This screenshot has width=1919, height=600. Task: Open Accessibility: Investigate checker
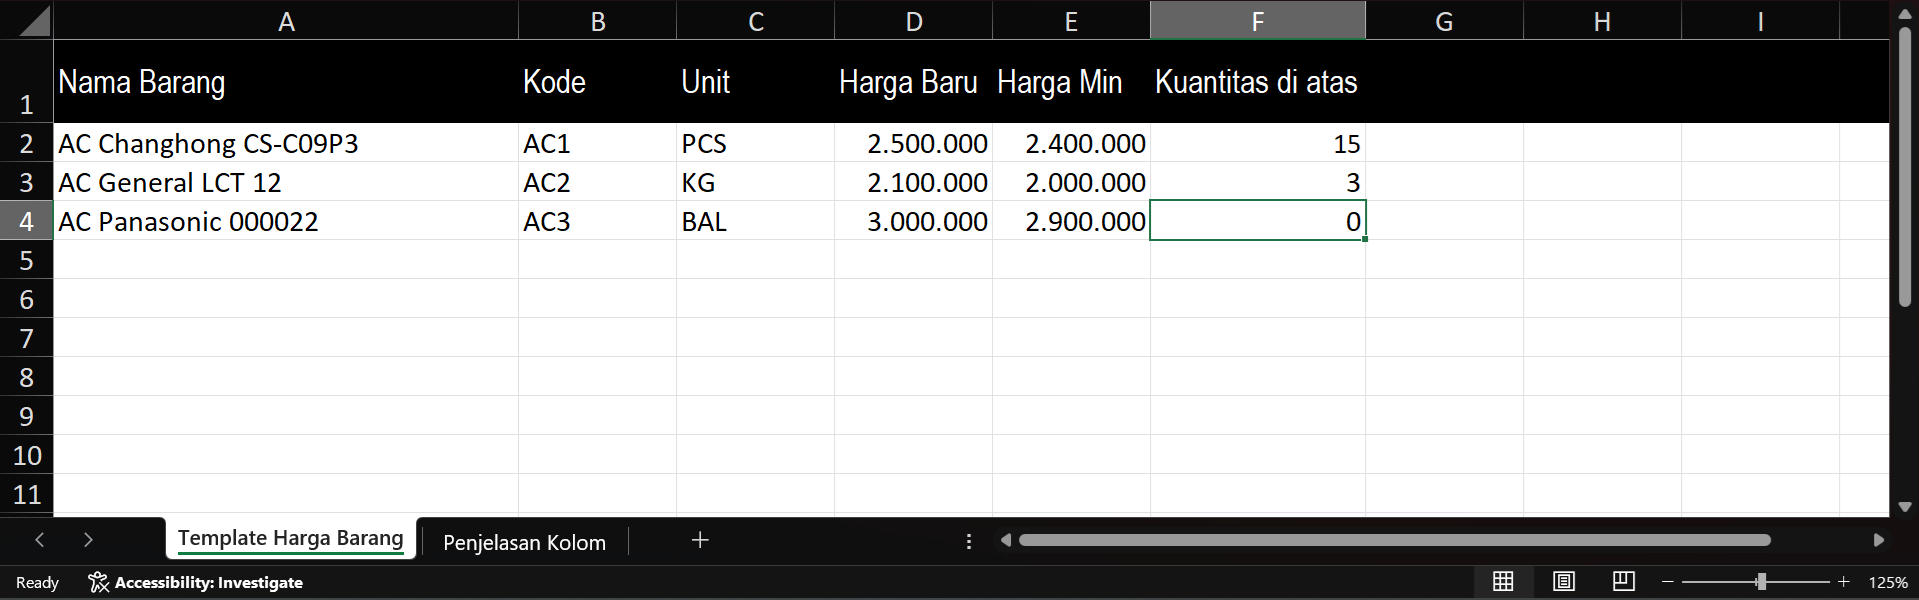196,582
